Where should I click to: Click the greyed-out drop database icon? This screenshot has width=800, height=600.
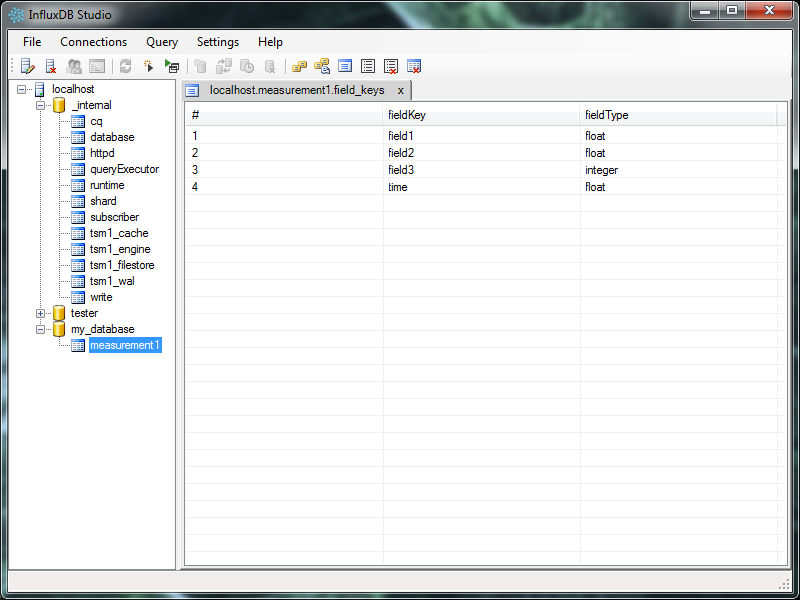point(270,66)
